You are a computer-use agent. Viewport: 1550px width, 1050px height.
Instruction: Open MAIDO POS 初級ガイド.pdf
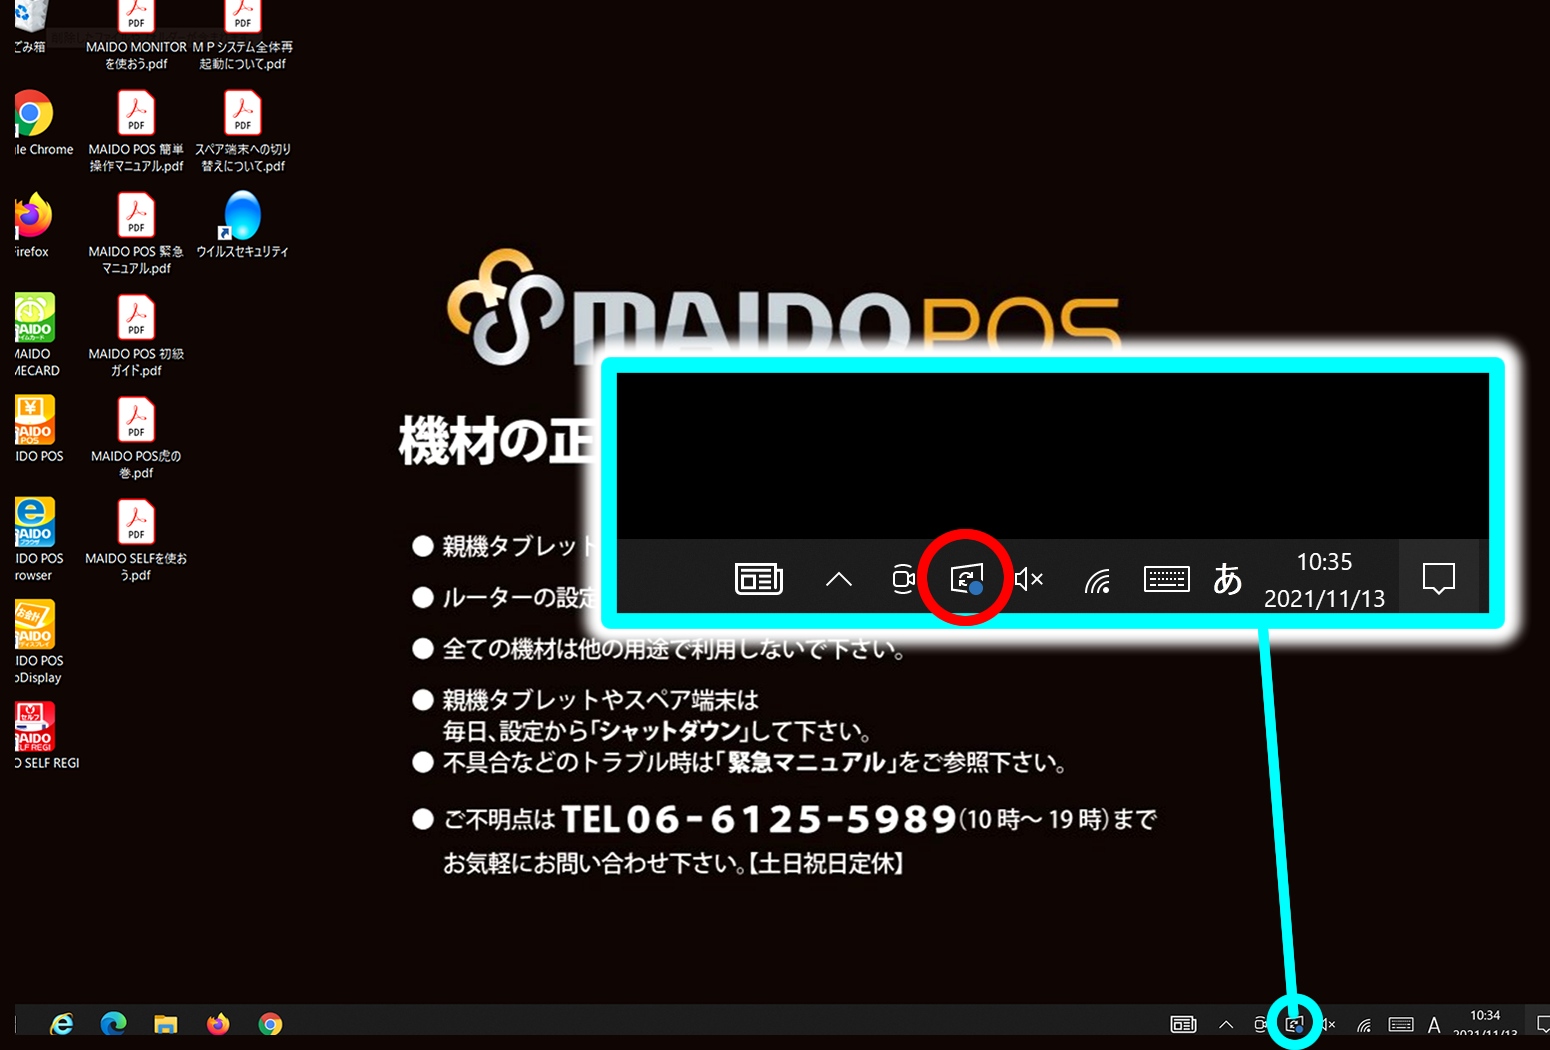click(136, 336)
